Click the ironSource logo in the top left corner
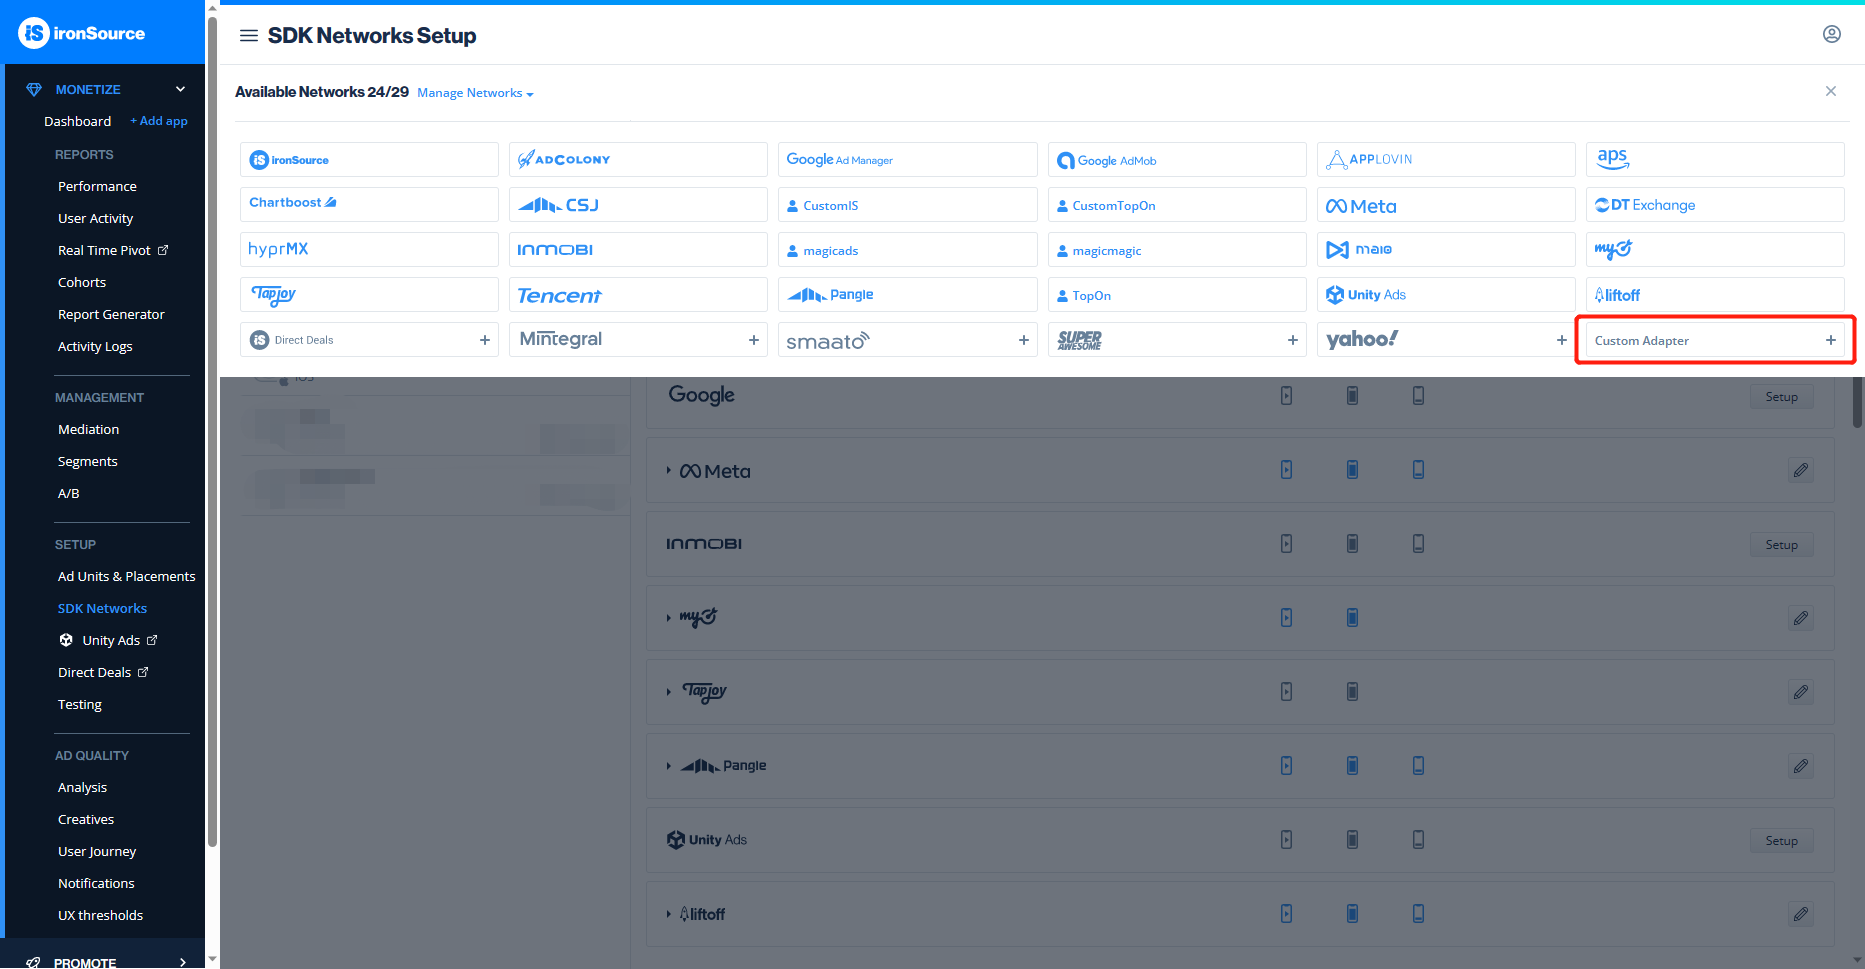Viewport: 1865px width, 969px height. click(80, 32)
